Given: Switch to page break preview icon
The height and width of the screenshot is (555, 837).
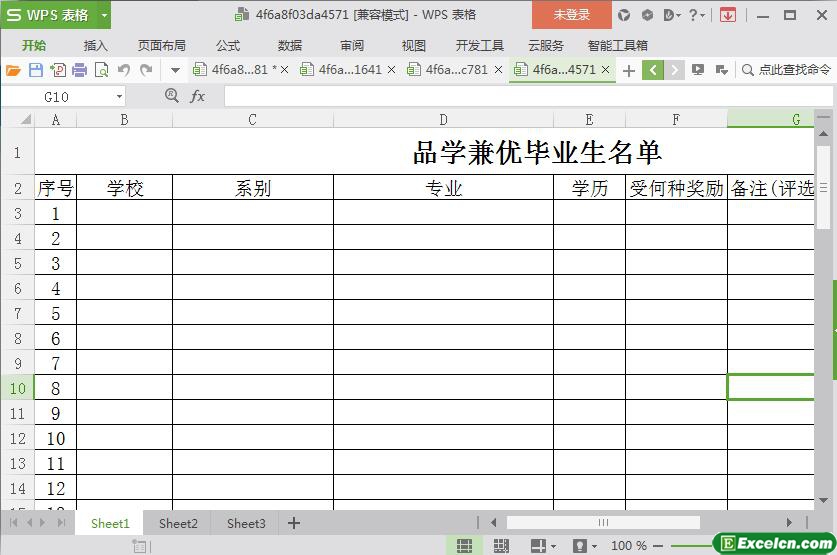Looking at the screenshot, I should coord(501,545).
